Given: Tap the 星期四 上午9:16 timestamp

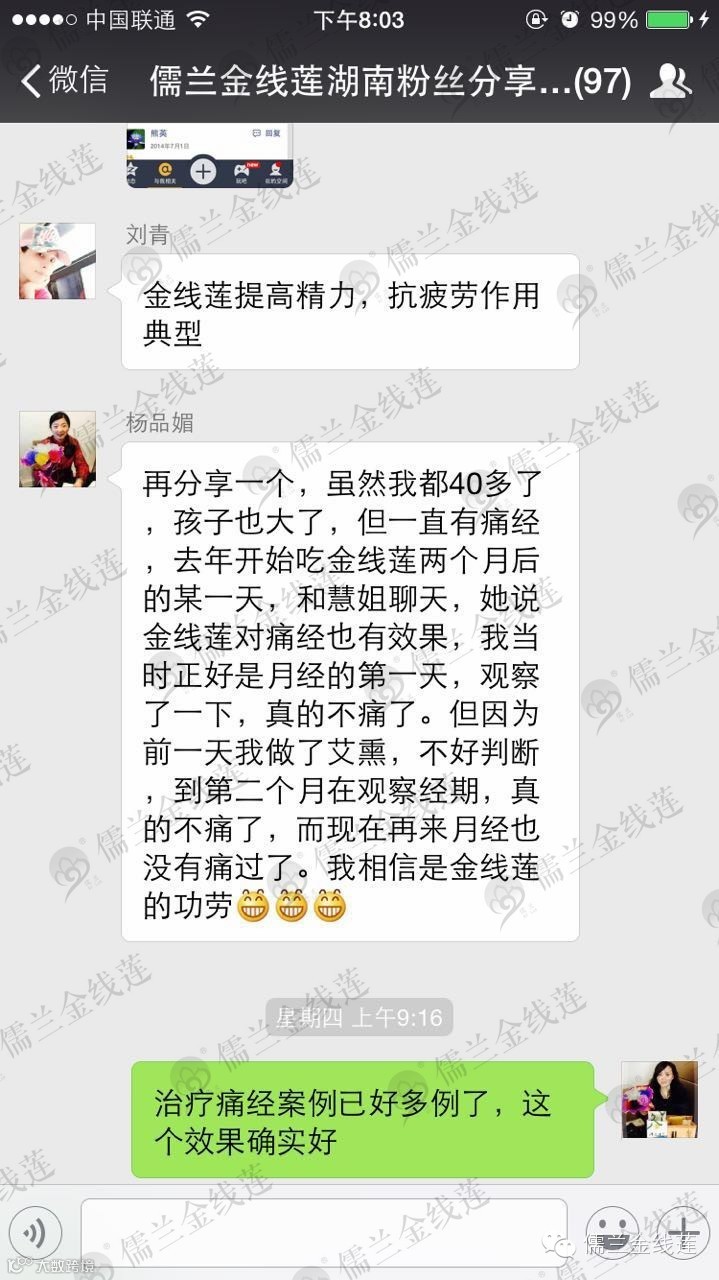Looking at the screenshot, I should coord(360,1018).
